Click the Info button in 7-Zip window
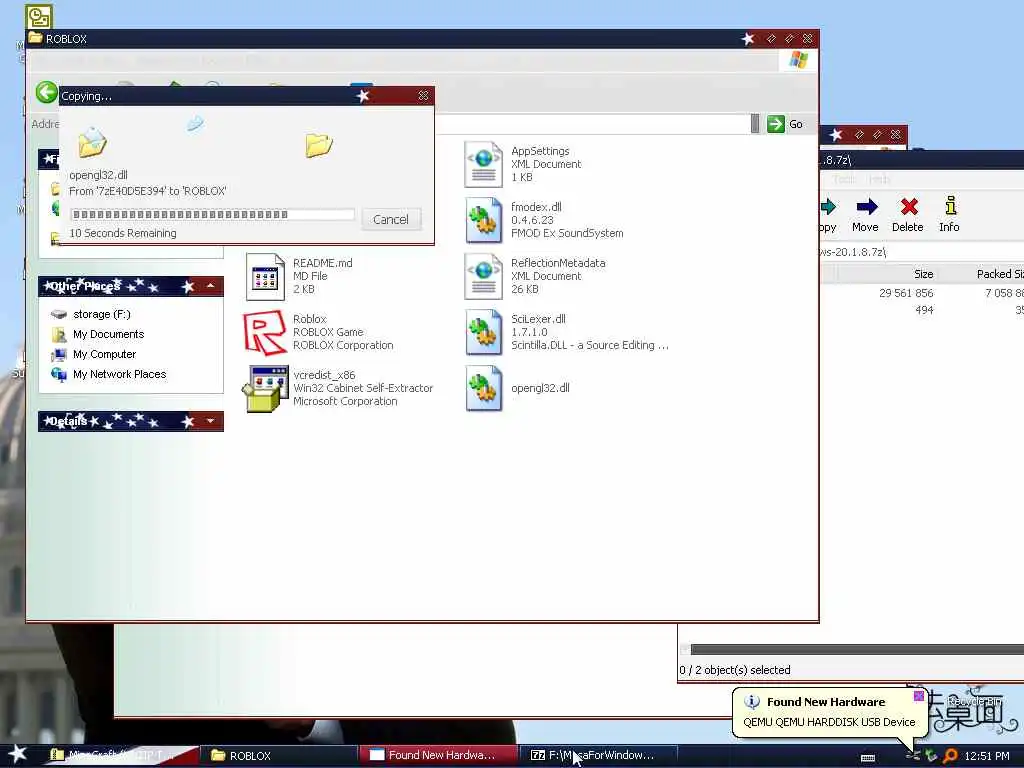The image size is (1024, 768). click(950, 214)
